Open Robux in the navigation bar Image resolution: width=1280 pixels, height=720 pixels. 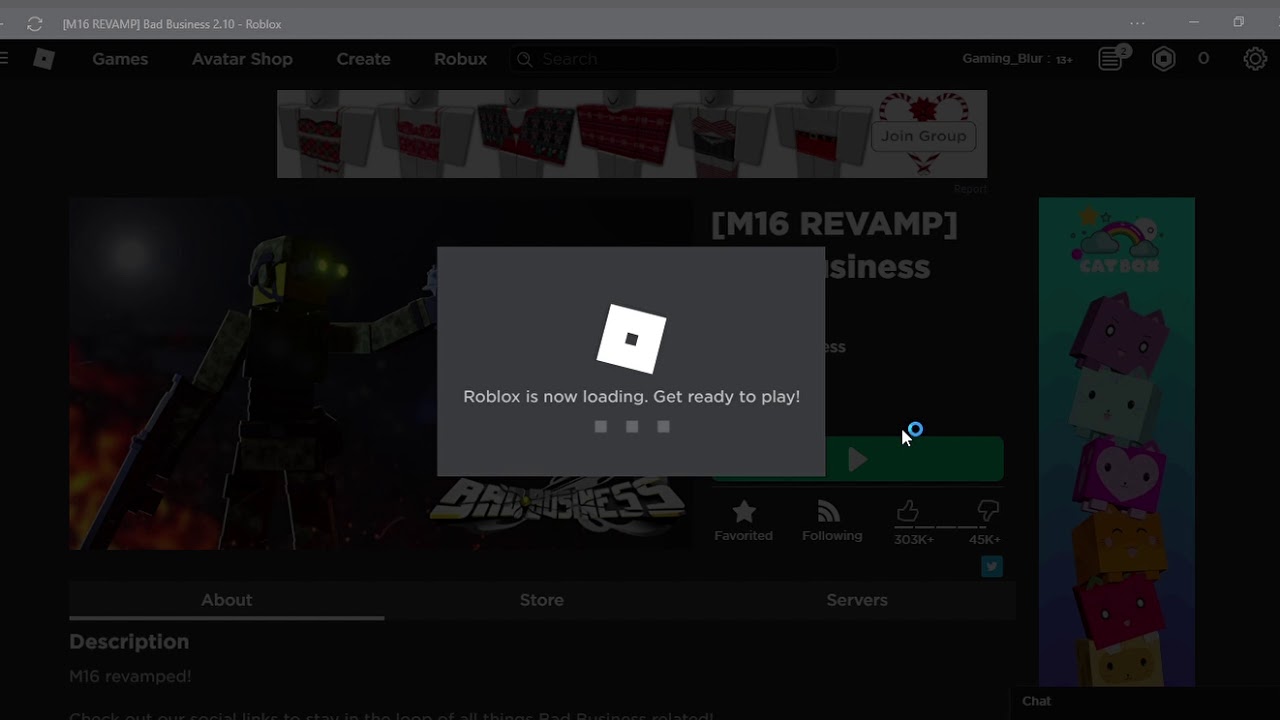[x=460, y=59]
